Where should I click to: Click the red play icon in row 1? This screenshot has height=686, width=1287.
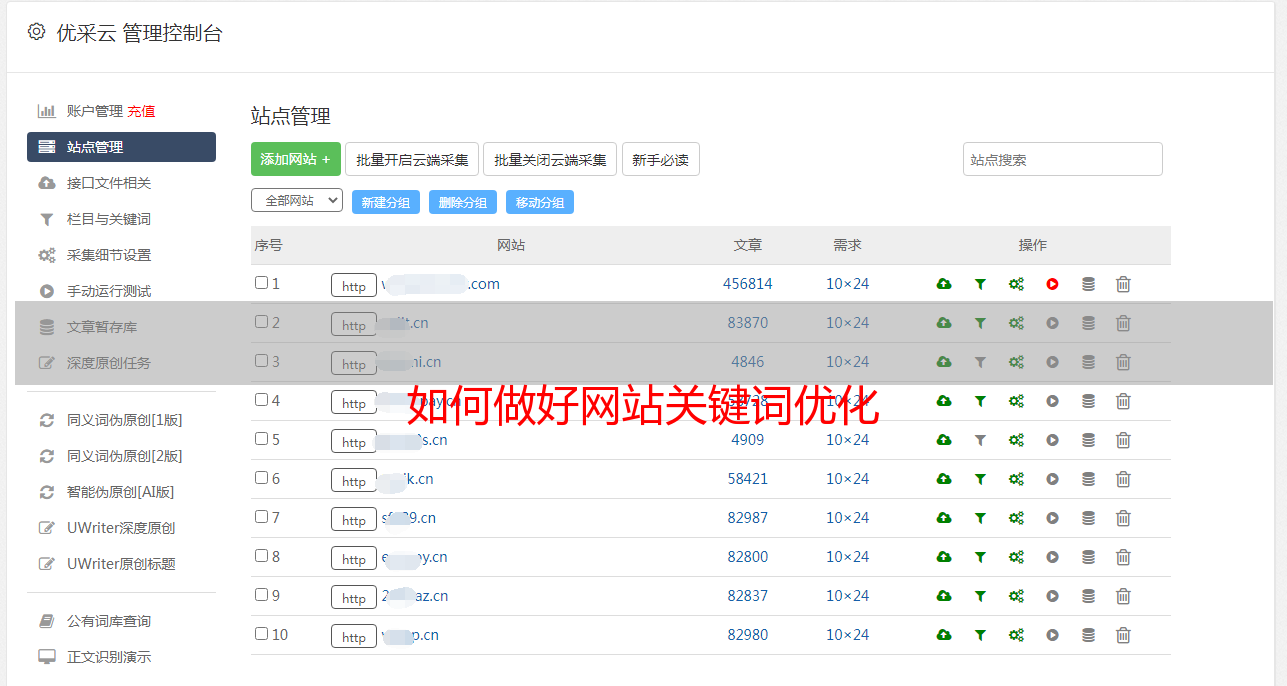pyautogui.click(x=1052, y=284)
